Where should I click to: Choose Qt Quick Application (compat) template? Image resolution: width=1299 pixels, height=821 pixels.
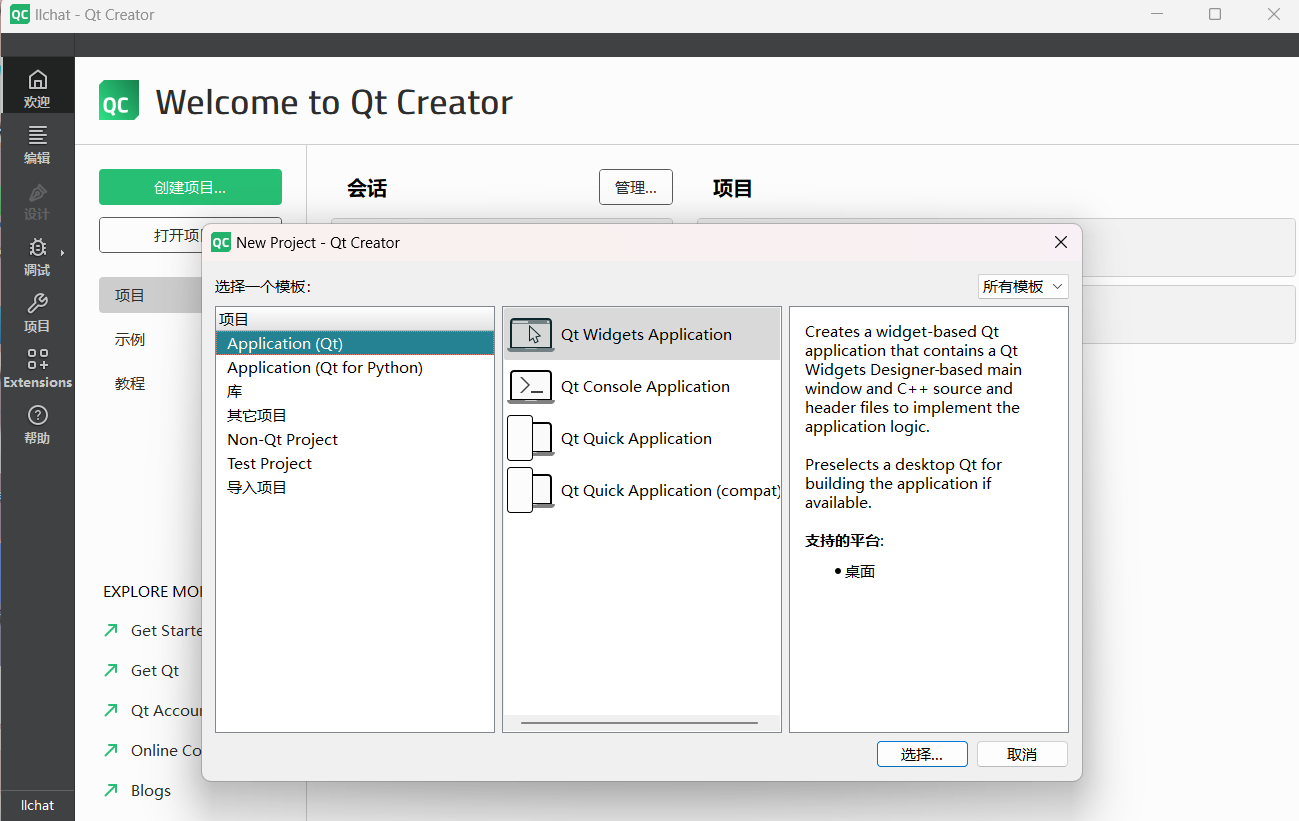pyautogui.click(x=642, y=490)
